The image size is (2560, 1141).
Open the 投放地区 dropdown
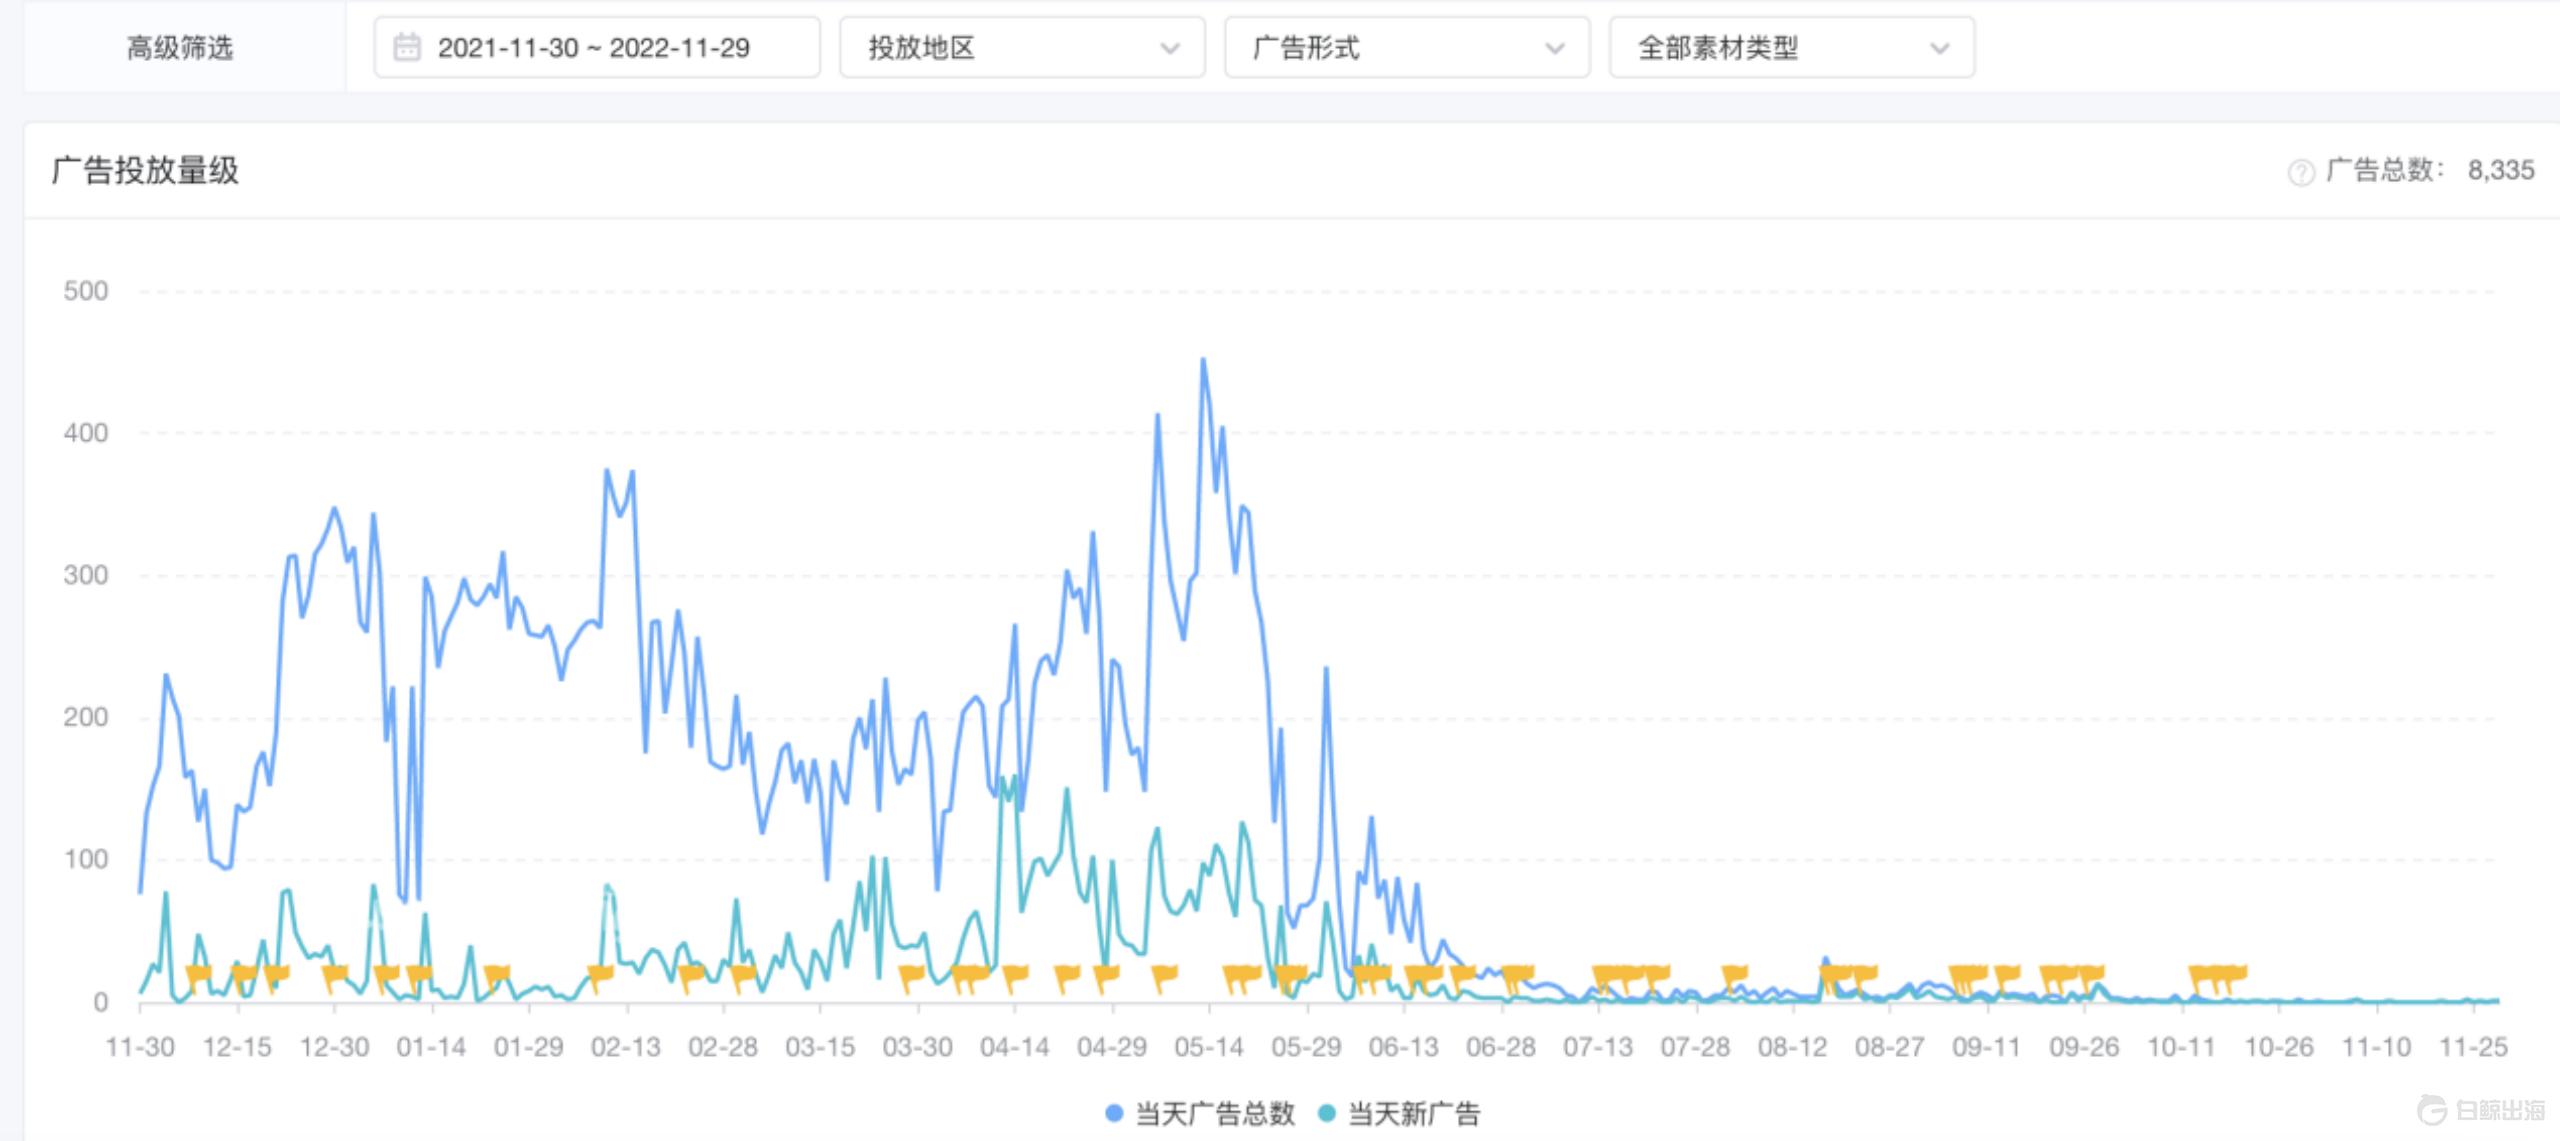click(x=1021, y=47)
